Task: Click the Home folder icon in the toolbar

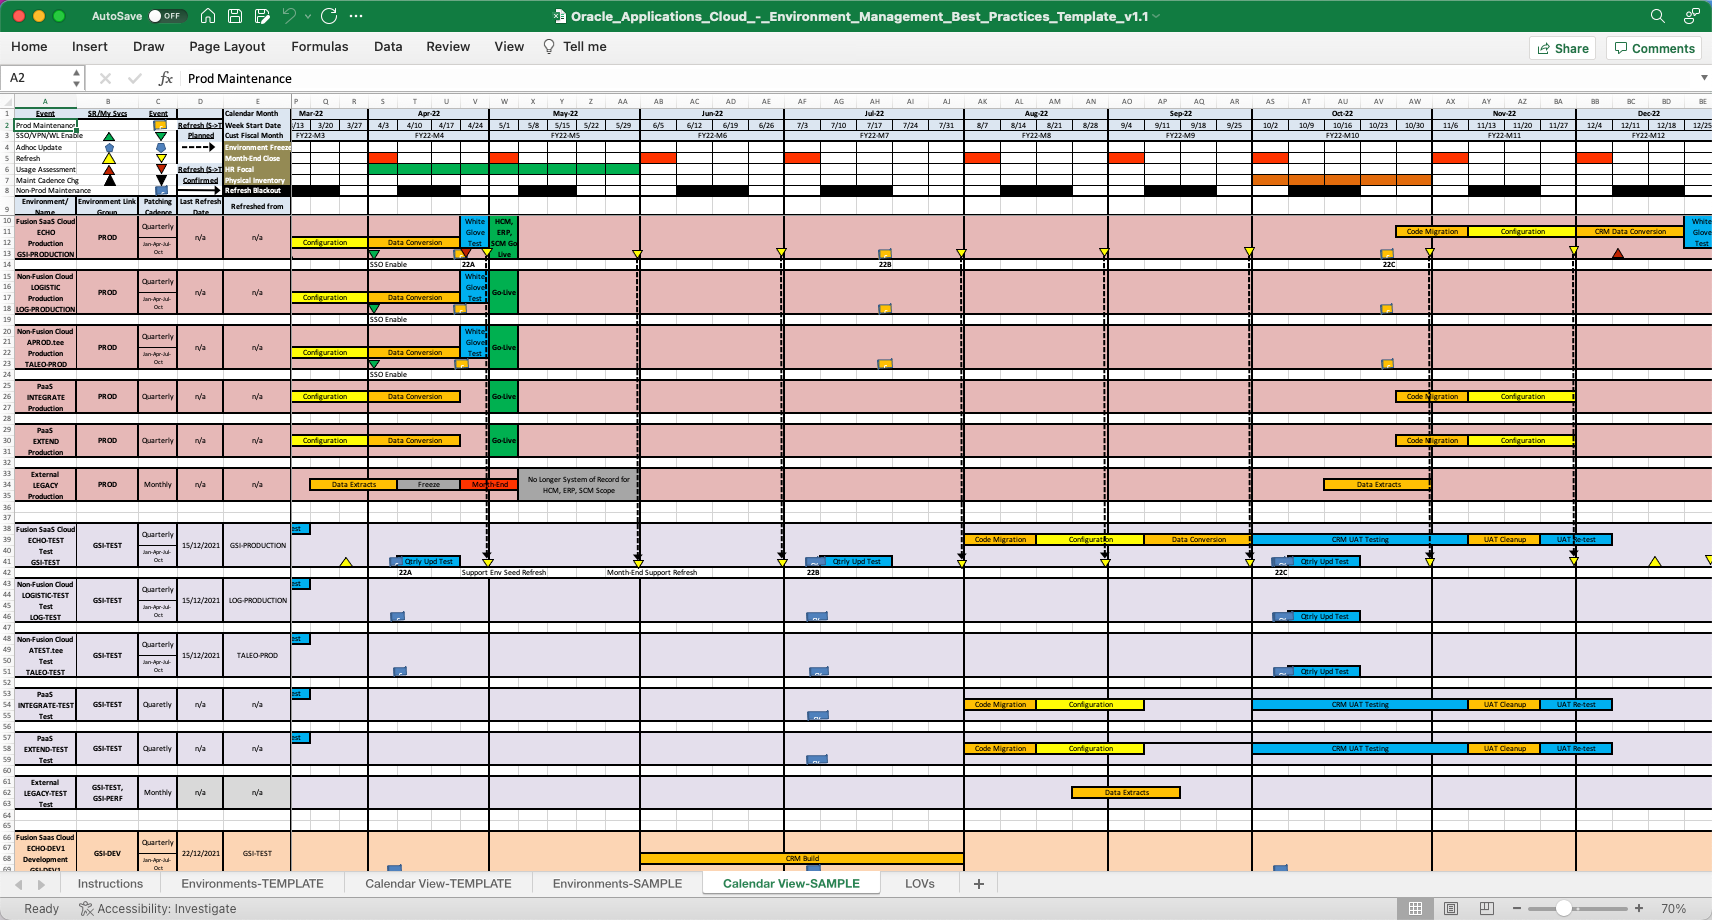Action: point(207,15)
